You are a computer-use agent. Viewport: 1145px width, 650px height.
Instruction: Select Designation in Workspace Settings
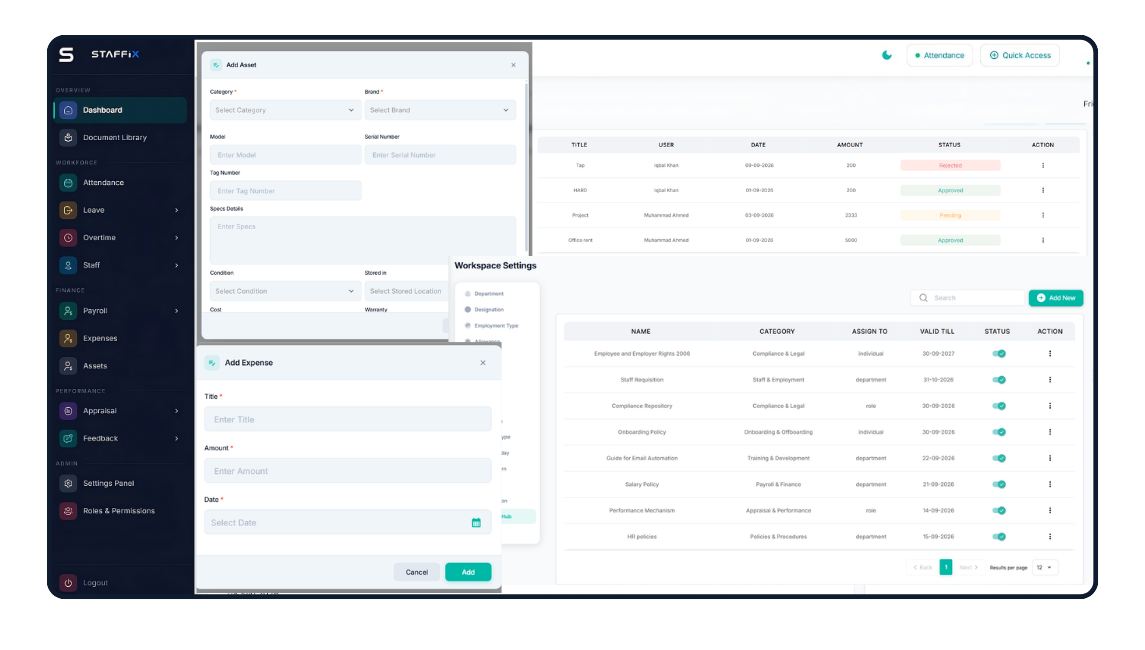484,310
